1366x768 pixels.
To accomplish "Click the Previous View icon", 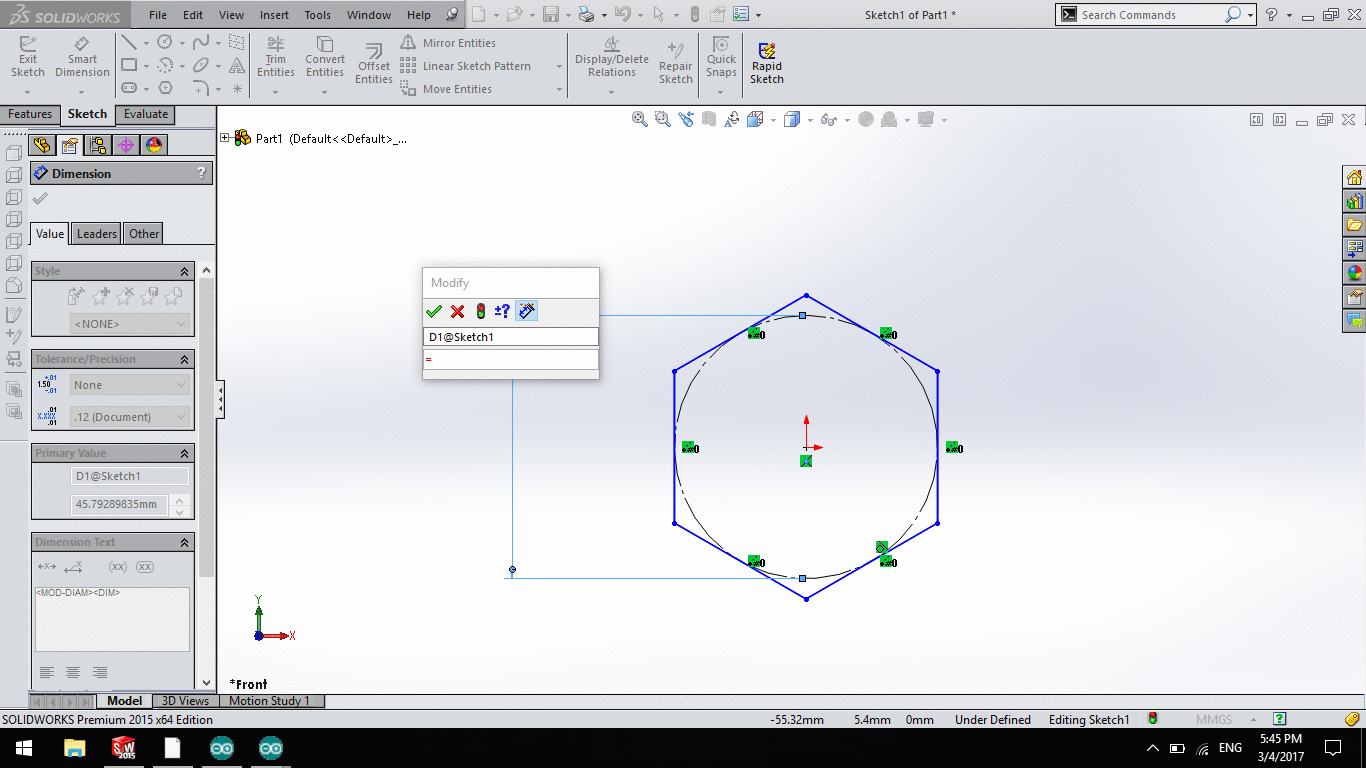I will [x=686, y=119].
